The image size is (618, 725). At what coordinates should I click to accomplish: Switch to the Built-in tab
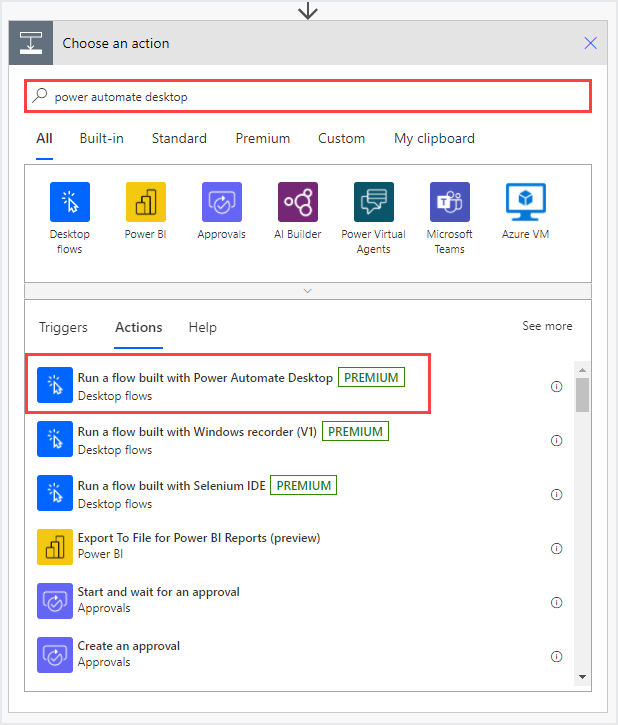pyautogui.click(x=102, y=138)
